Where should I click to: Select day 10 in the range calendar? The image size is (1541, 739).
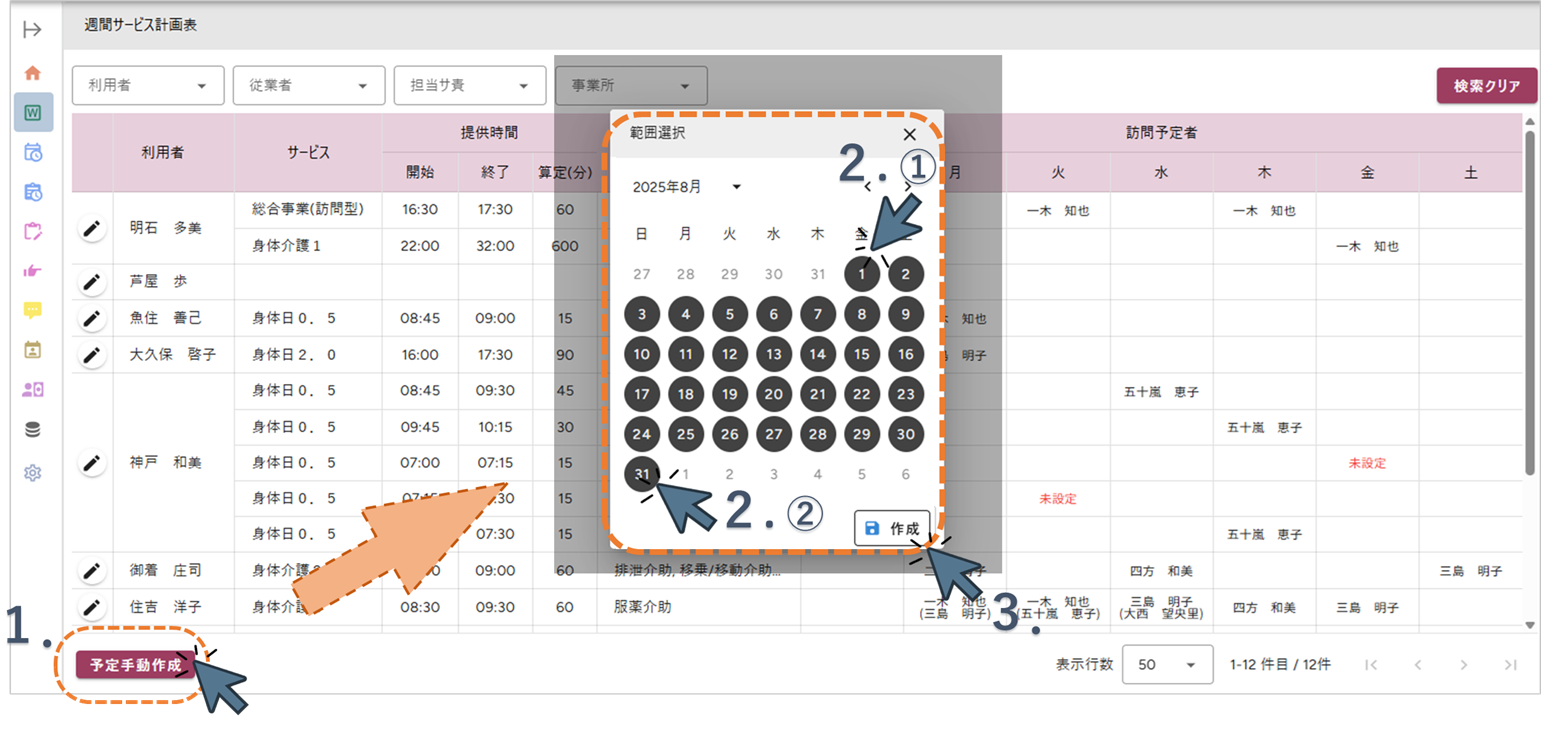click(x=642, y=354)
